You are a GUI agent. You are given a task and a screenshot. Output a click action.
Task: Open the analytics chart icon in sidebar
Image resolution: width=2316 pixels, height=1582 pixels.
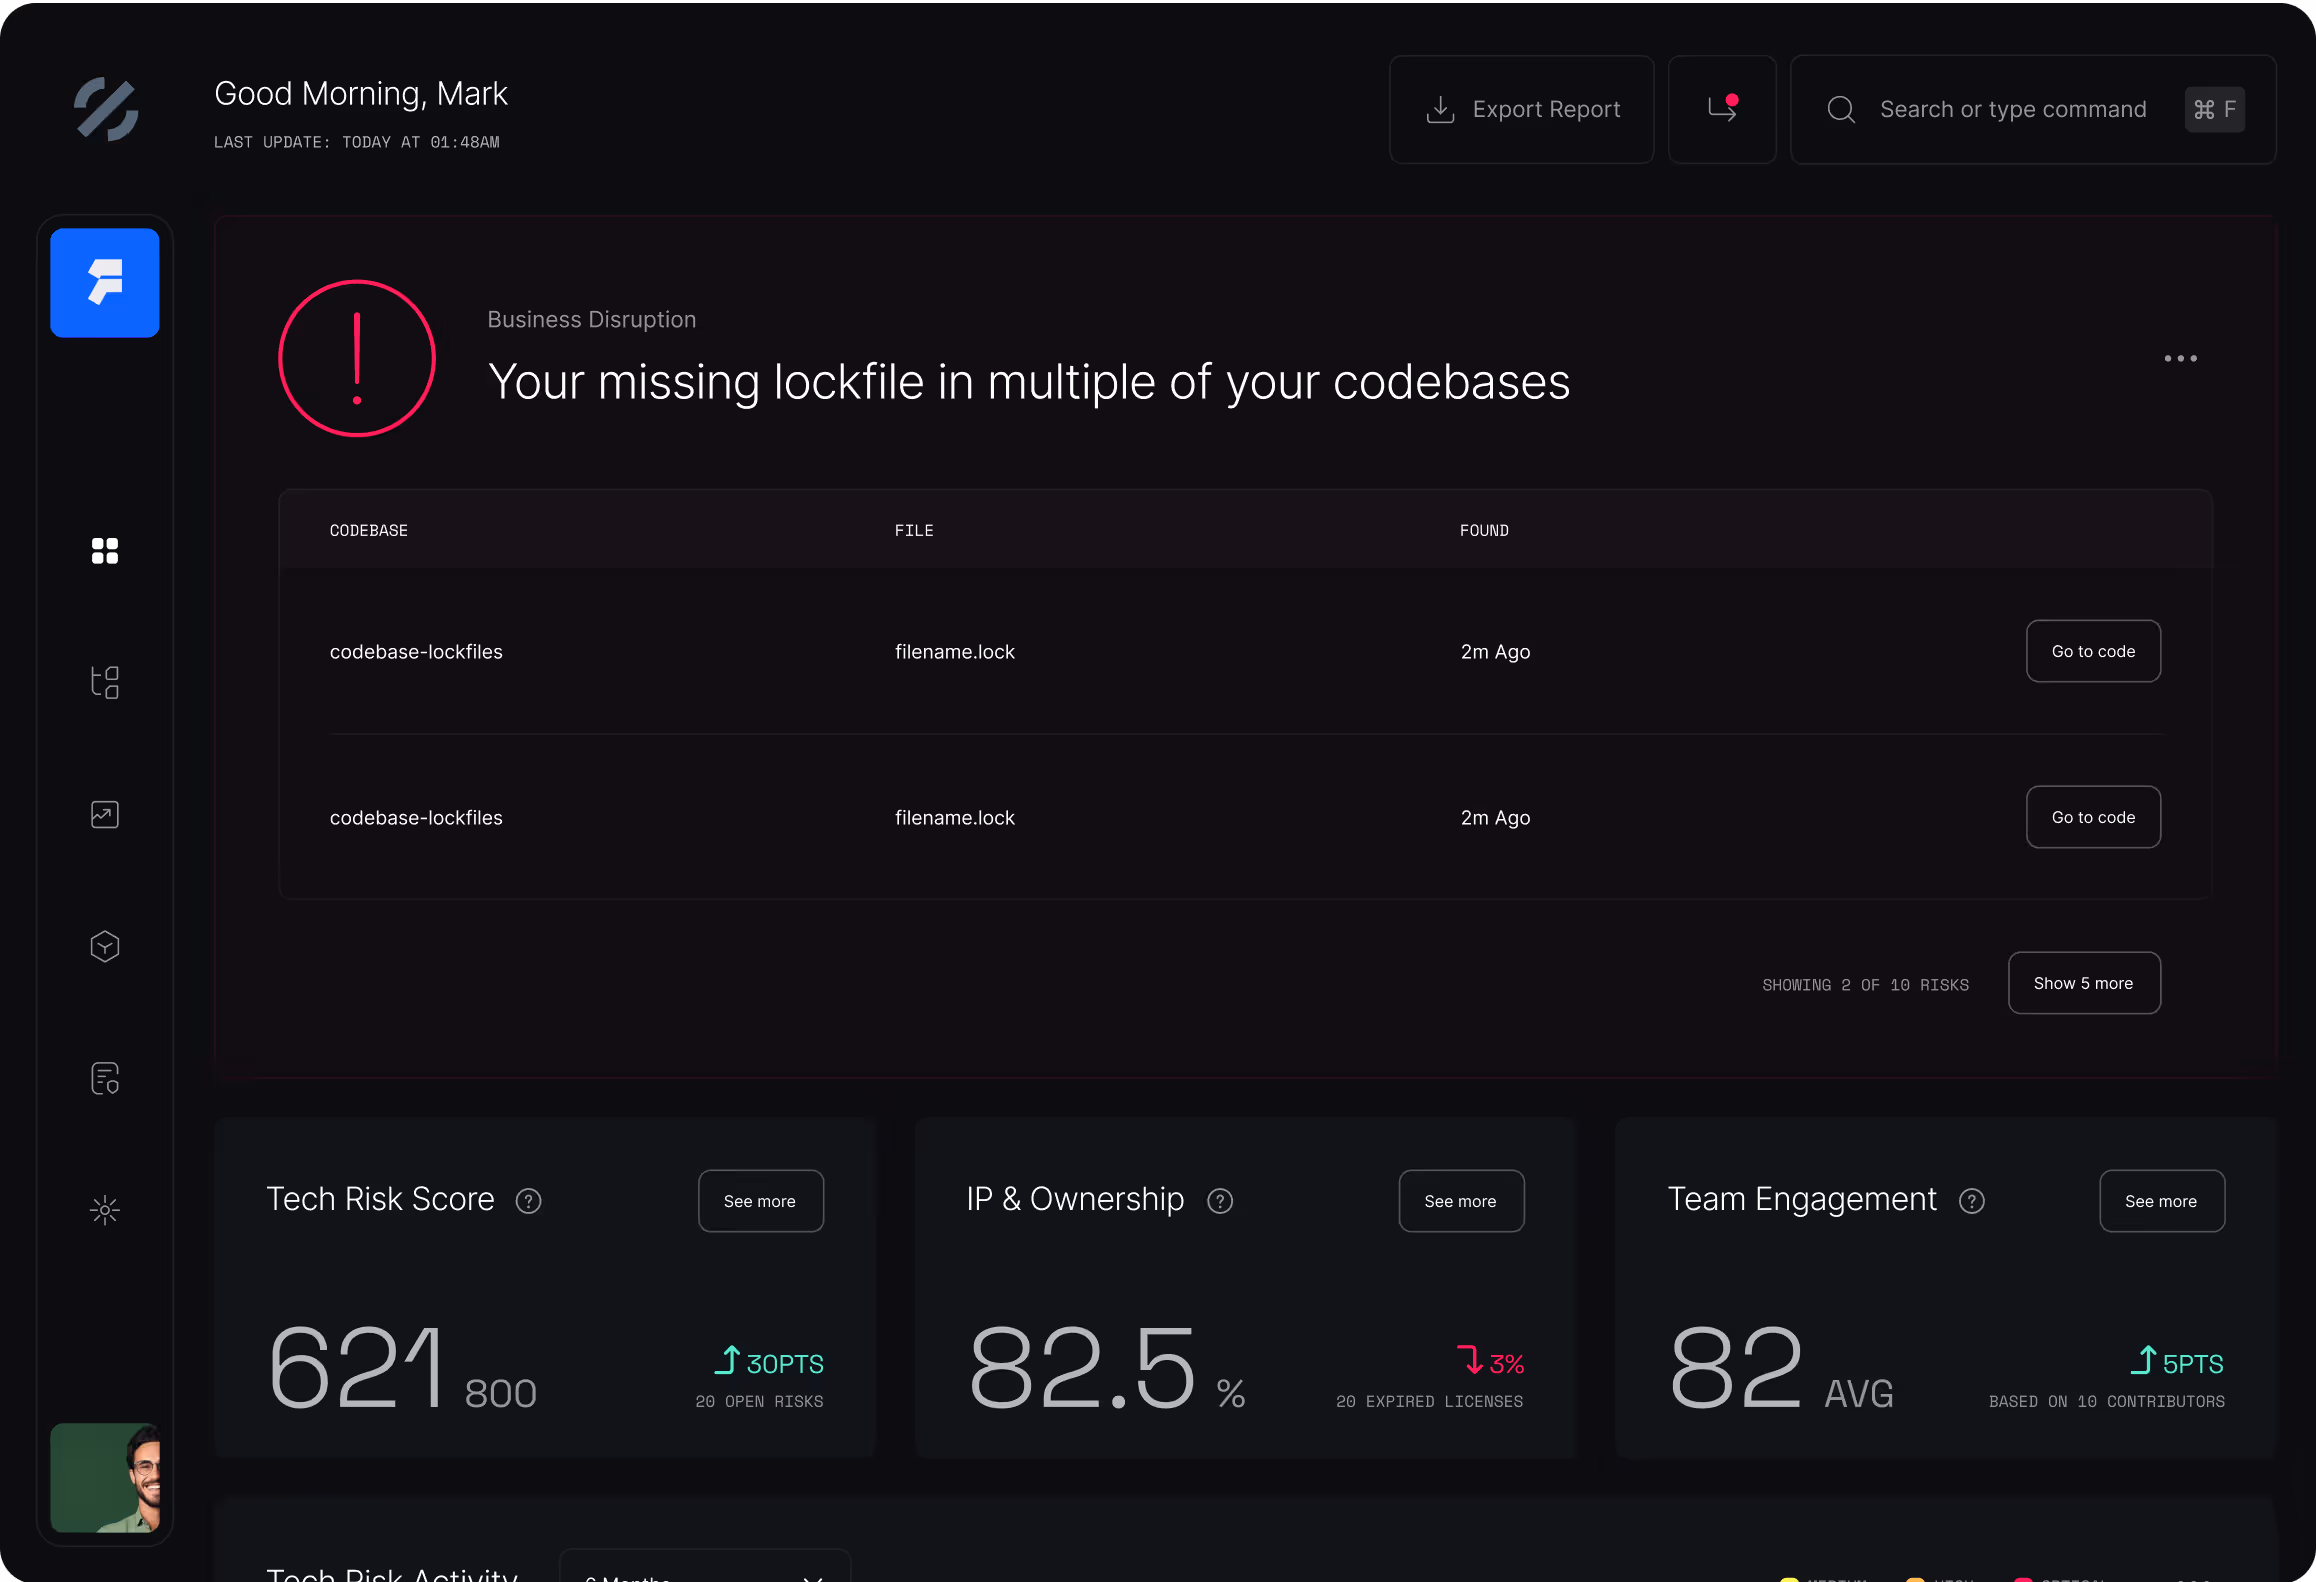[x=105, y=815]
